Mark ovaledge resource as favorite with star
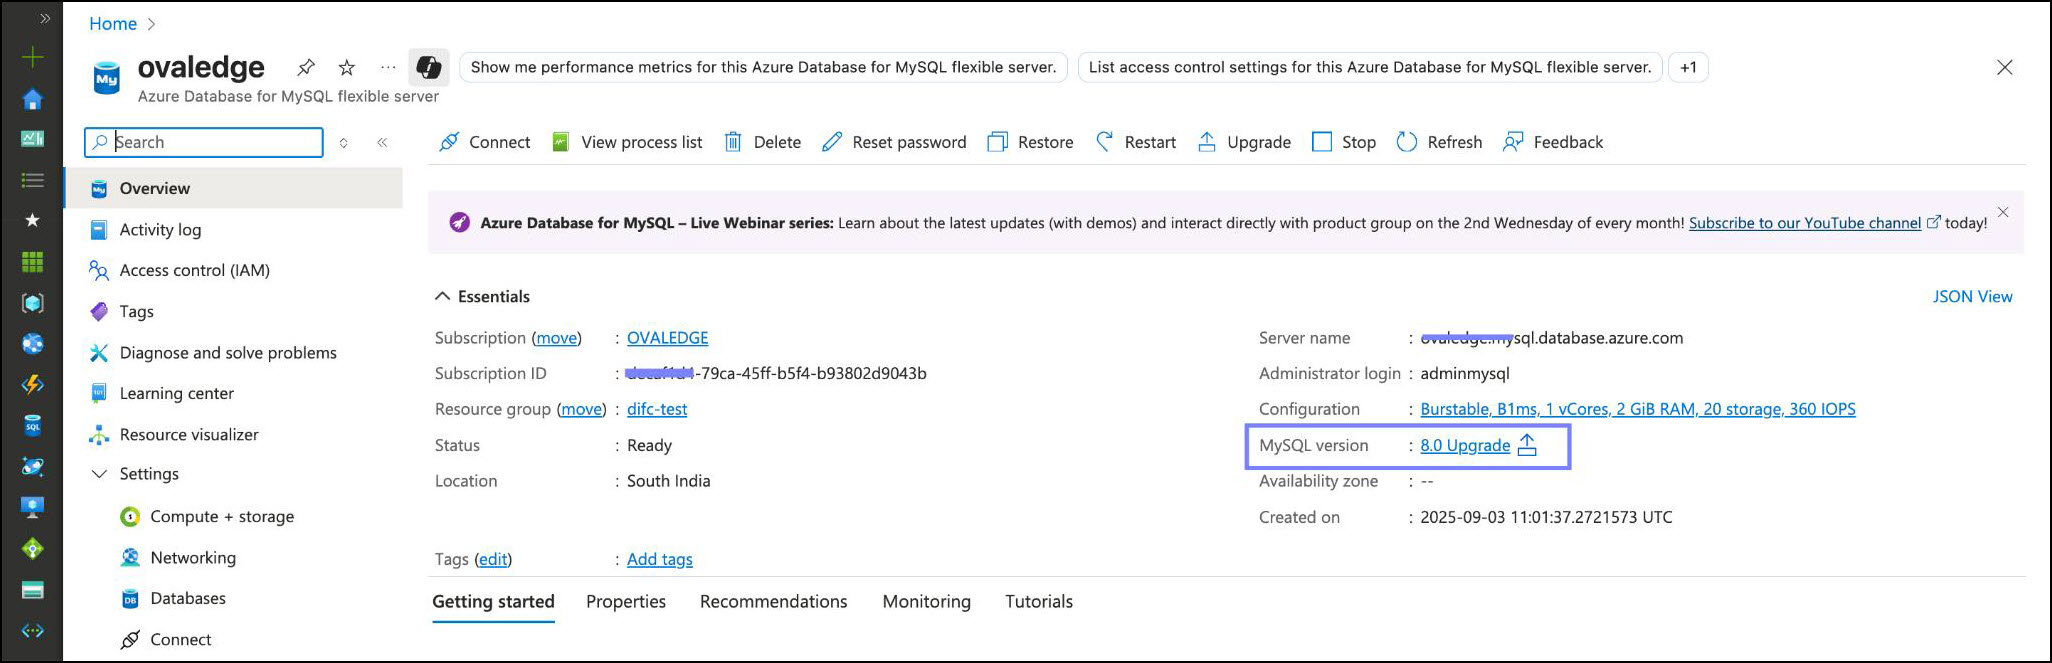This screenshot has width=2052, height=663. pyautogui.click(x=346, y=67)
